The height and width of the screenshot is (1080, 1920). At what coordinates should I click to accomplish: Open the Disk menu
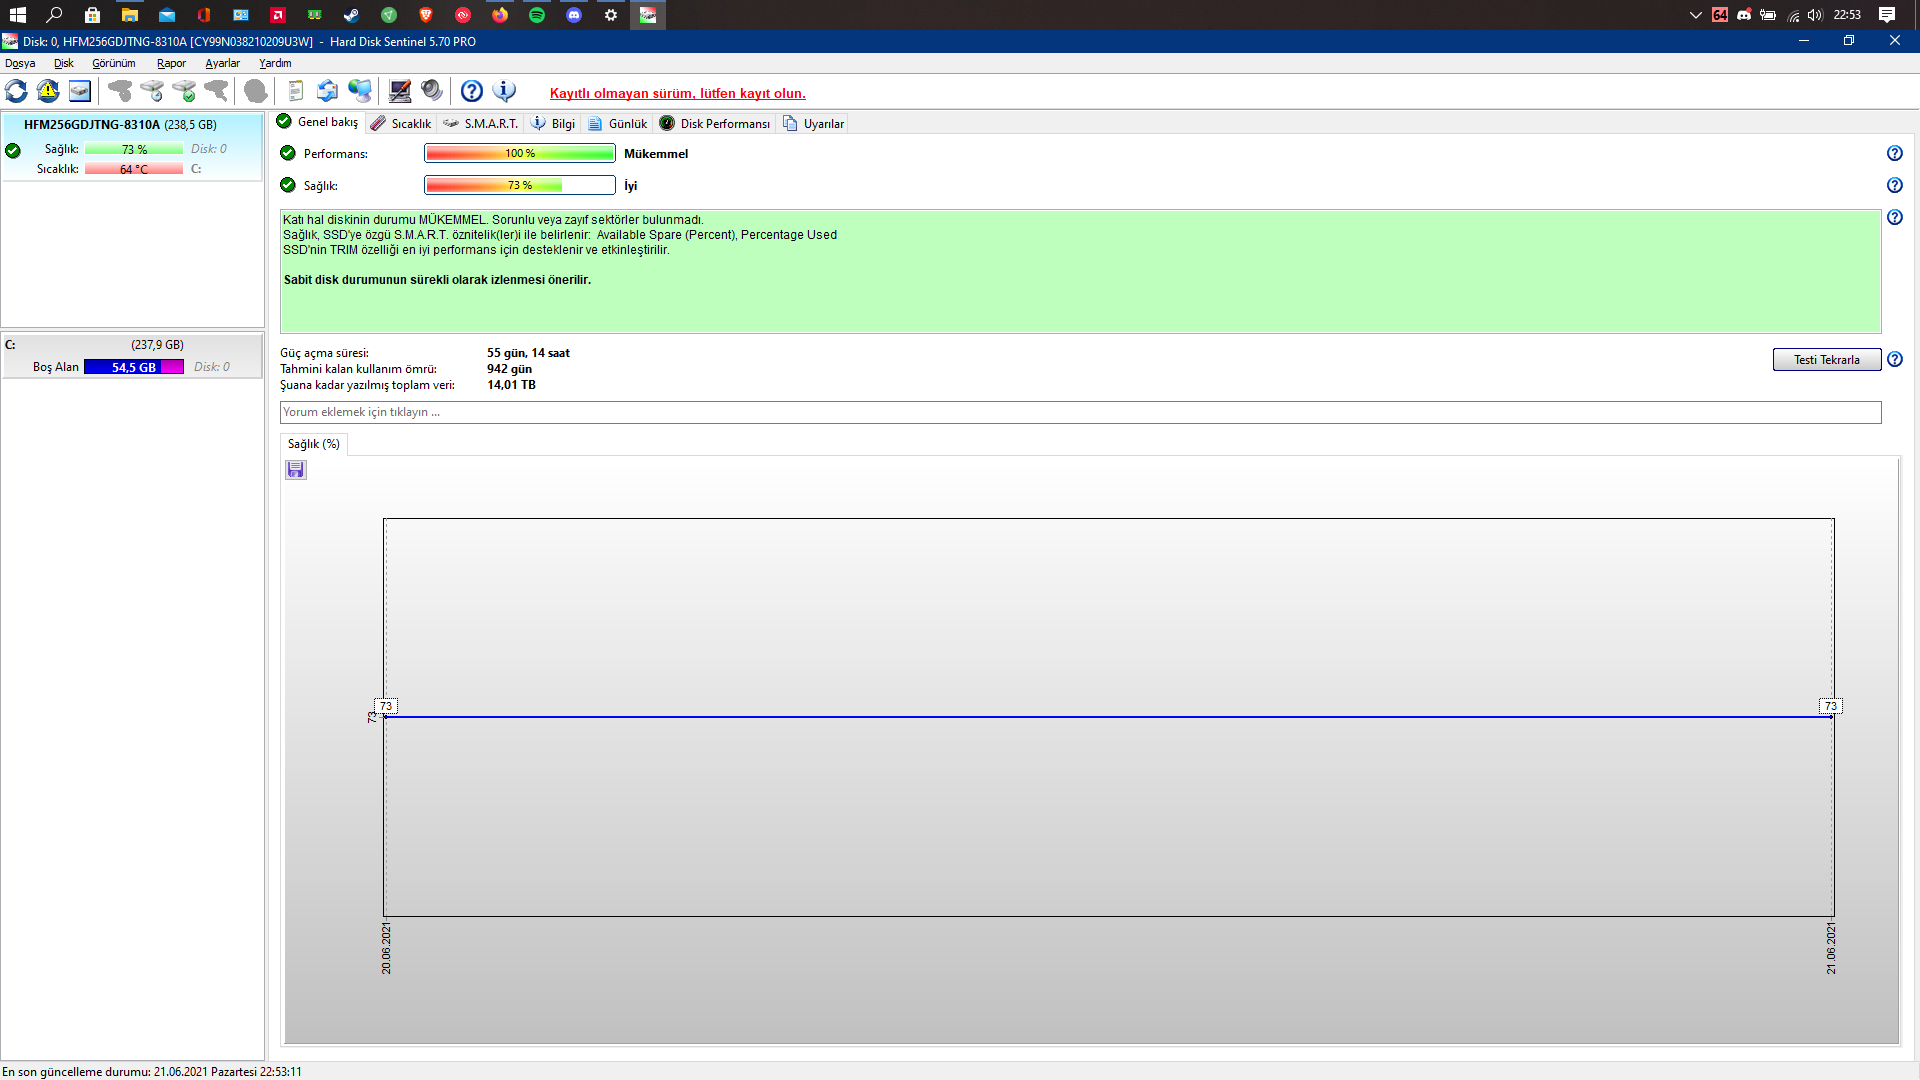click(x=63, y=63)
